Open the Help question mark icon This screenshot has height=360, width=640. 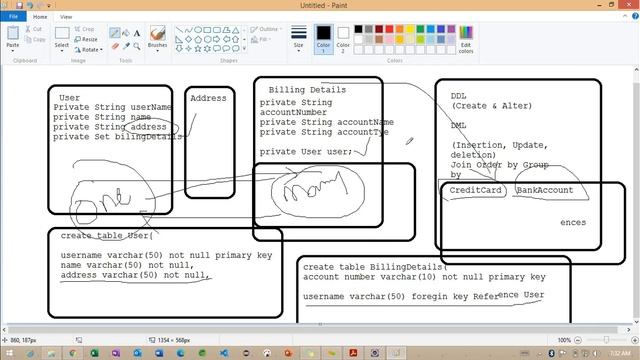coord(635,16)
